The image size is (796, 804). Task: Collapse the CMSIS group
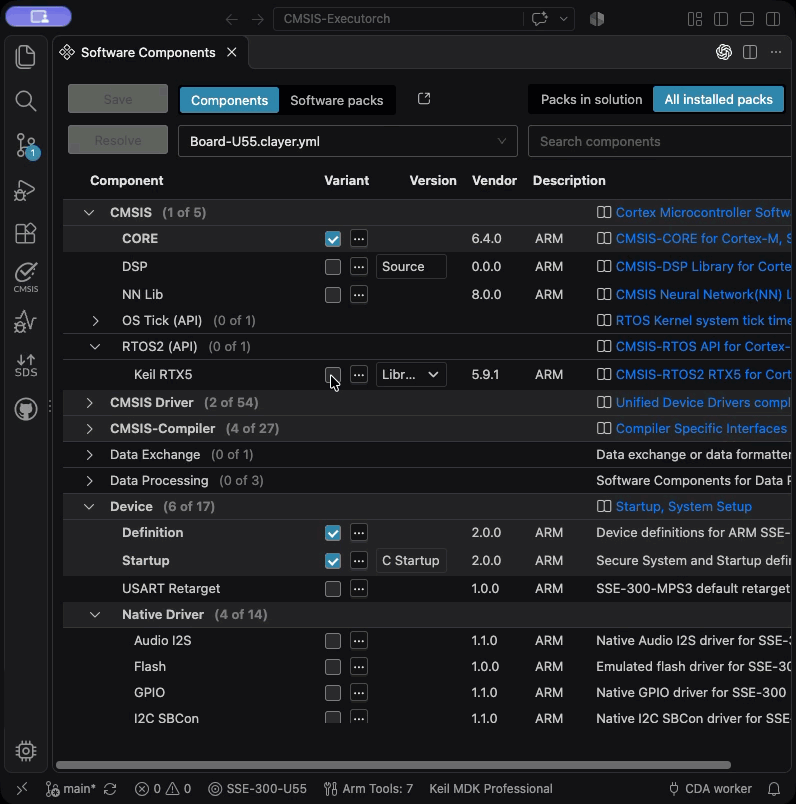coord(89,212)
